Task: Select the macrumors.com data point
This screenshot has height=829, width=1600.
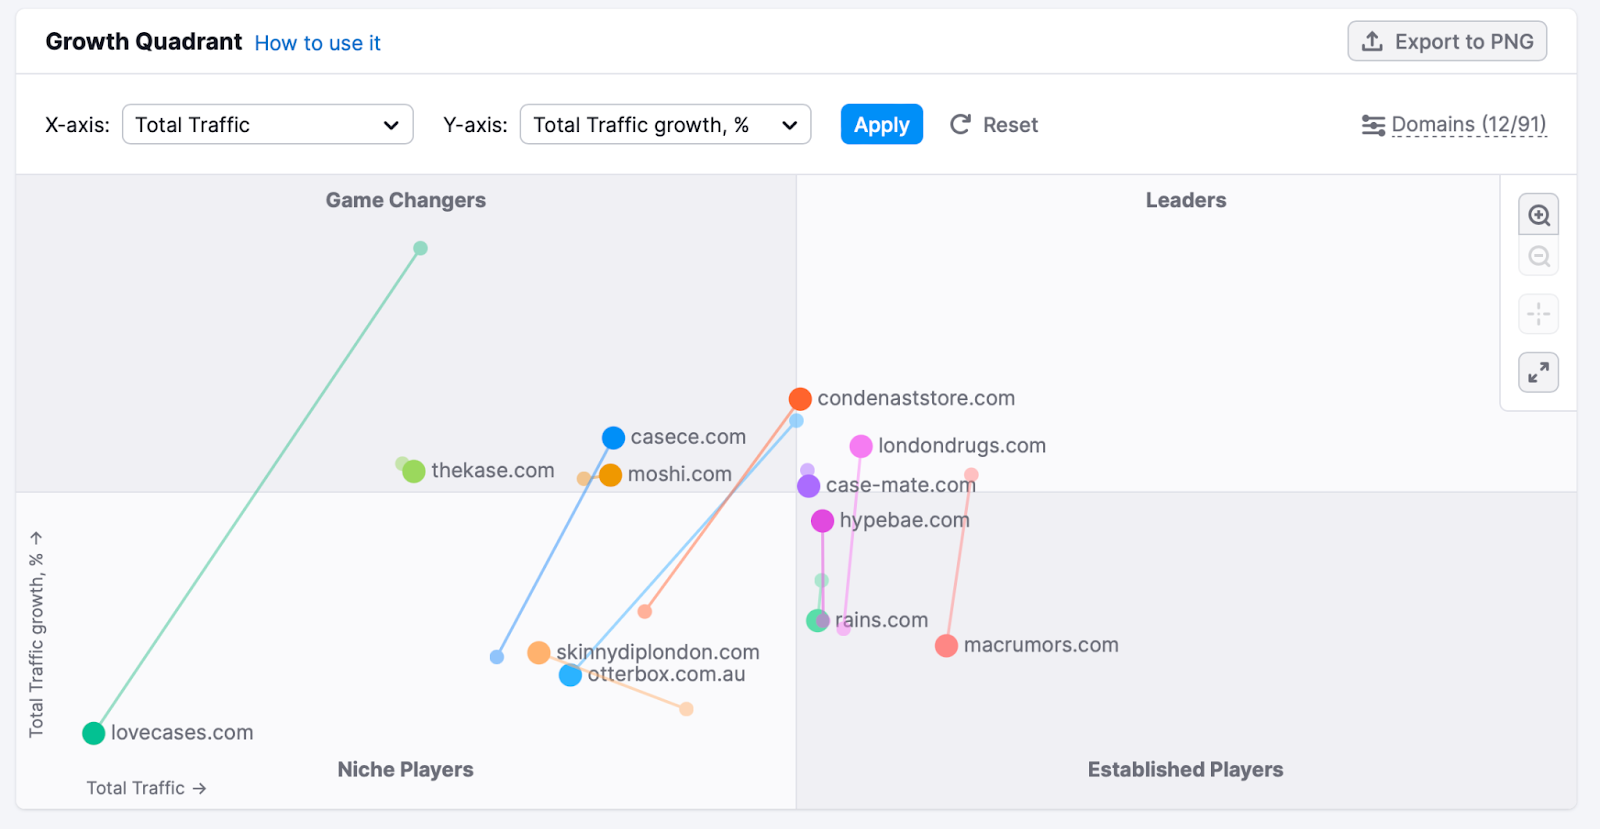Action: pos(945,645)
